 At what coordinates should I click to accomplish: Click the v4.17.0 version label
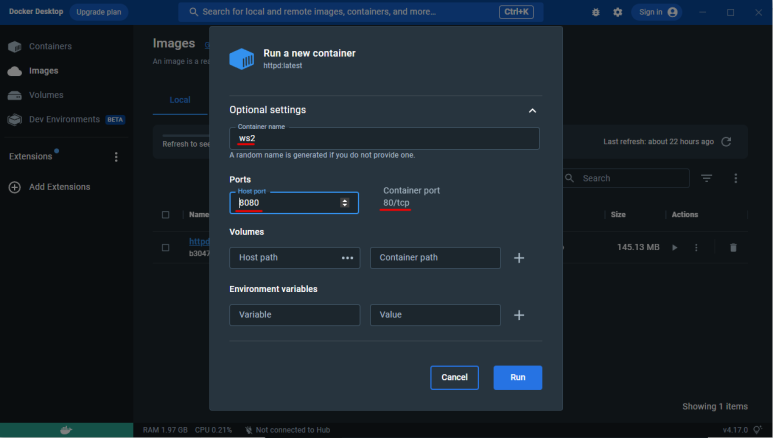(735, 430)
